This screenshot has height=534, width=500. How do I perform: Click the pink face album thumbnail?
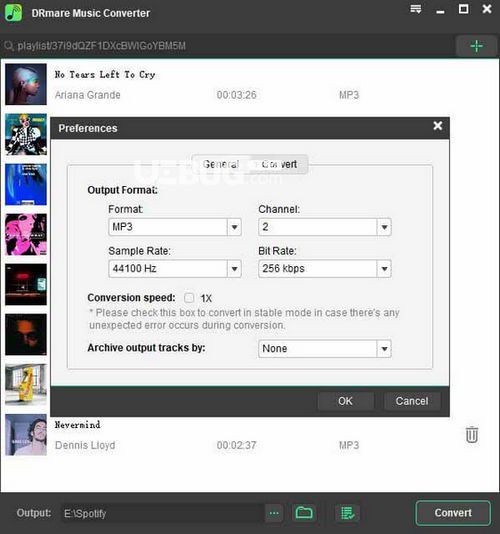(26, 234)
